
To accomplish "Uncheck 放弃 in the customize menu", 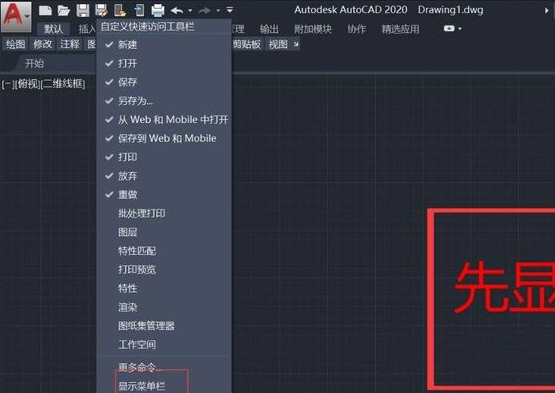I will [164, 176].
